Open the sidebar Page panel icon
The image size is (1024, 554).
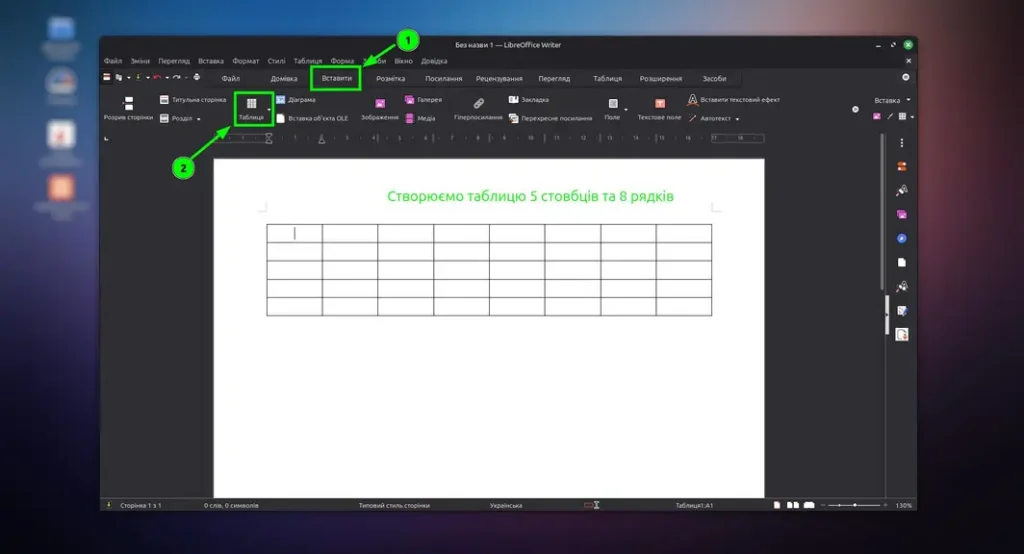(x=902, y=263)
